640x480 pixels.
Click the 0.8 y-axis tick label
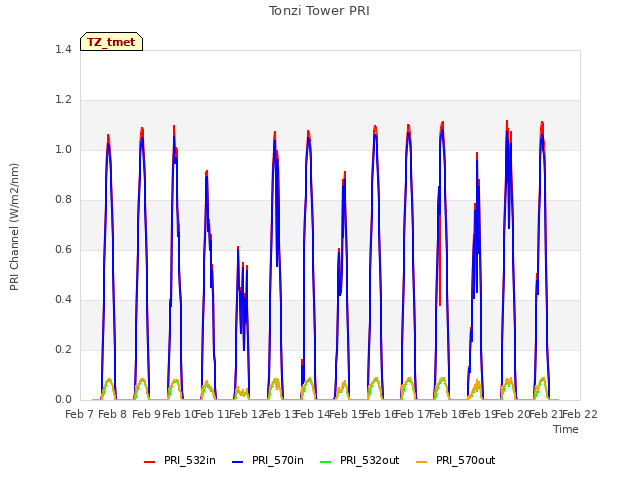pos(63,200)
